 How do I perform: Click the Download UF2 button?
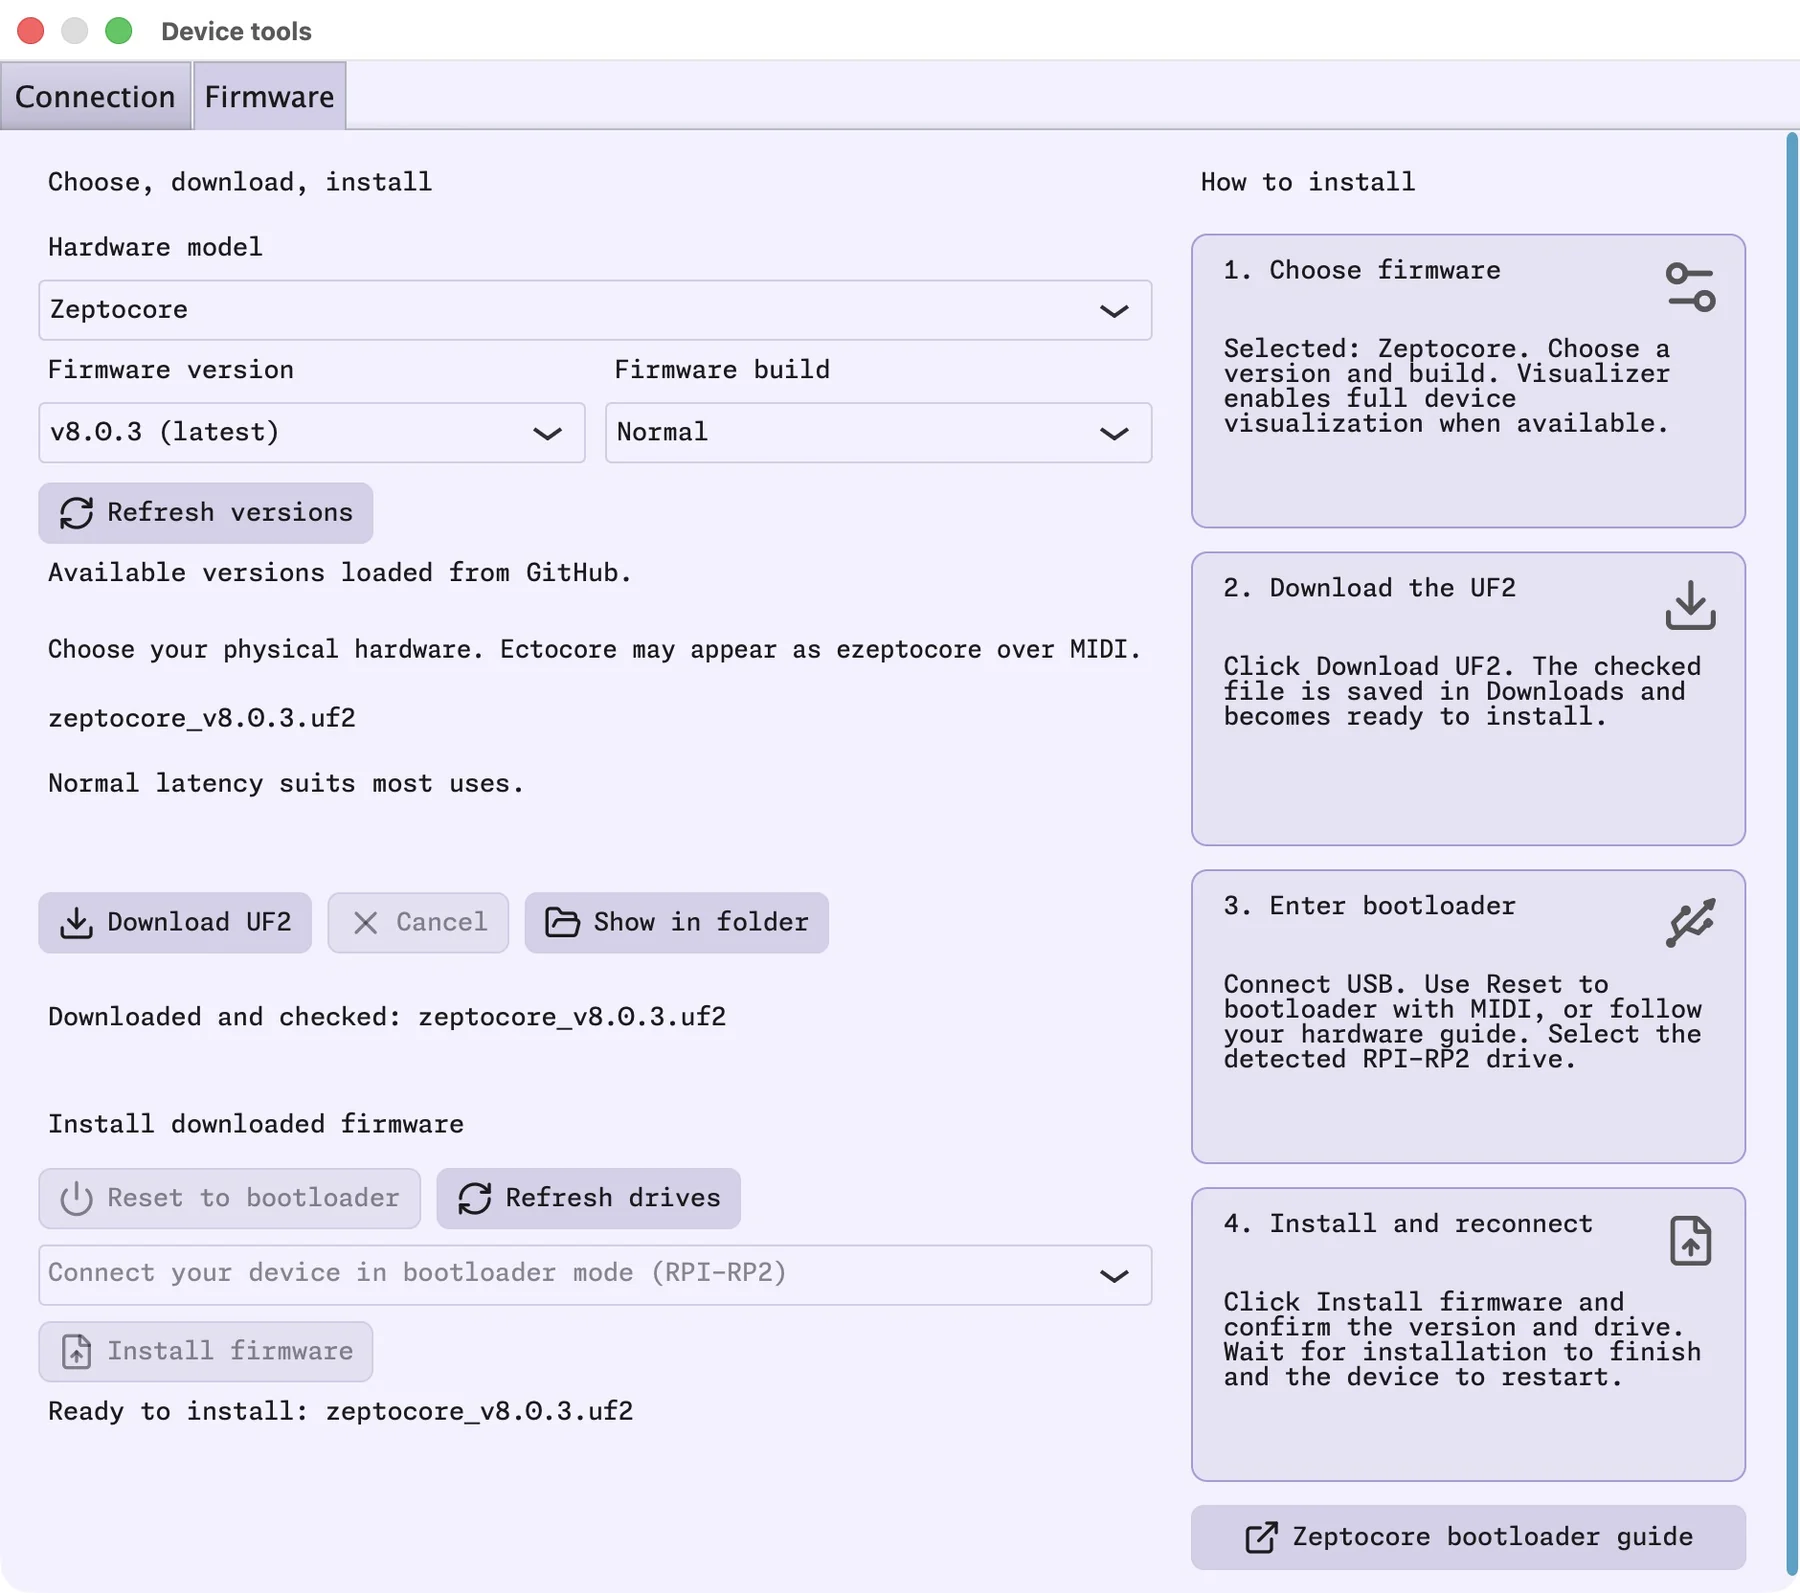pyautogui.click(x=175, y=922)
